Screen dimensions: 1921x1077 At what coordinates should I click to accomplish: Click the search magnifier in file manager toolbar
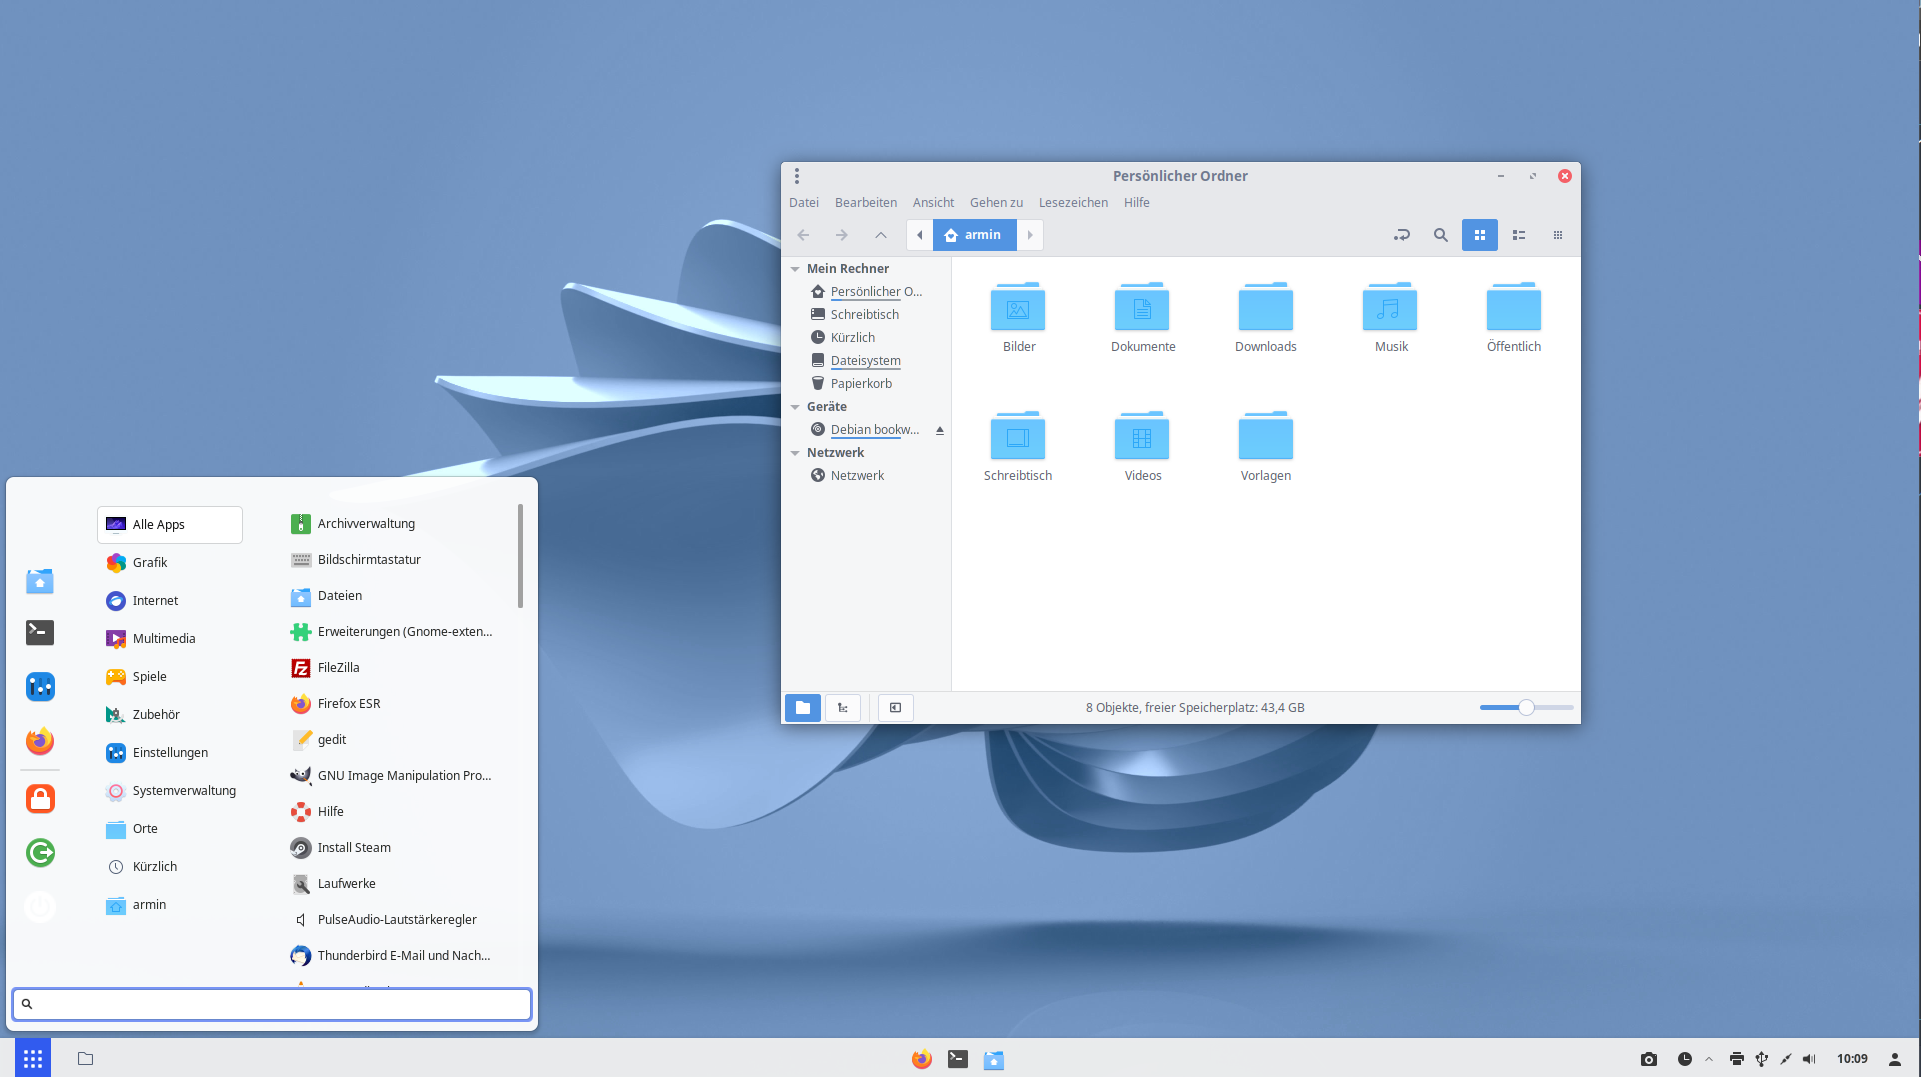(x=1440, y=235)
